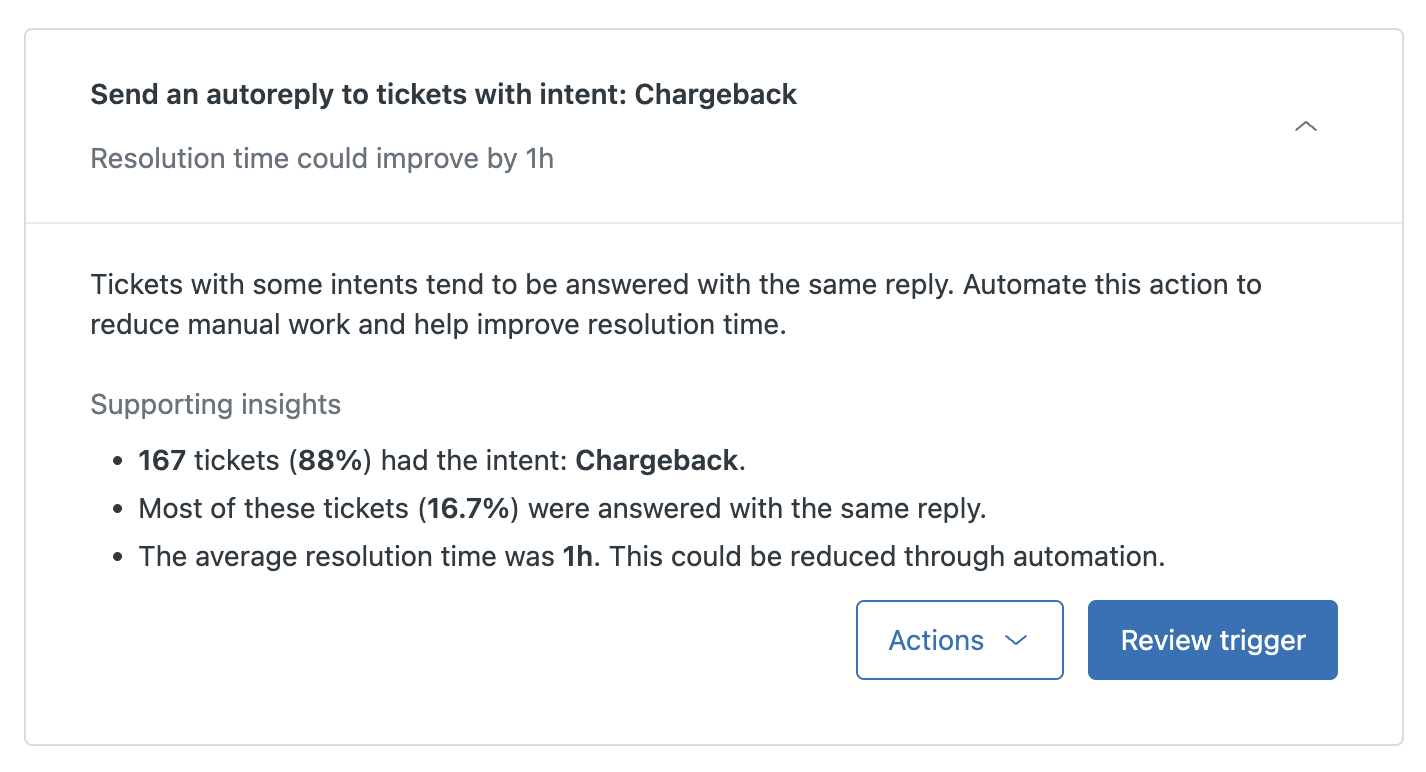This screenshot has width=1426, height=772.
Task: Click the 'answered with the same reply' insight line
Action: 563,508
